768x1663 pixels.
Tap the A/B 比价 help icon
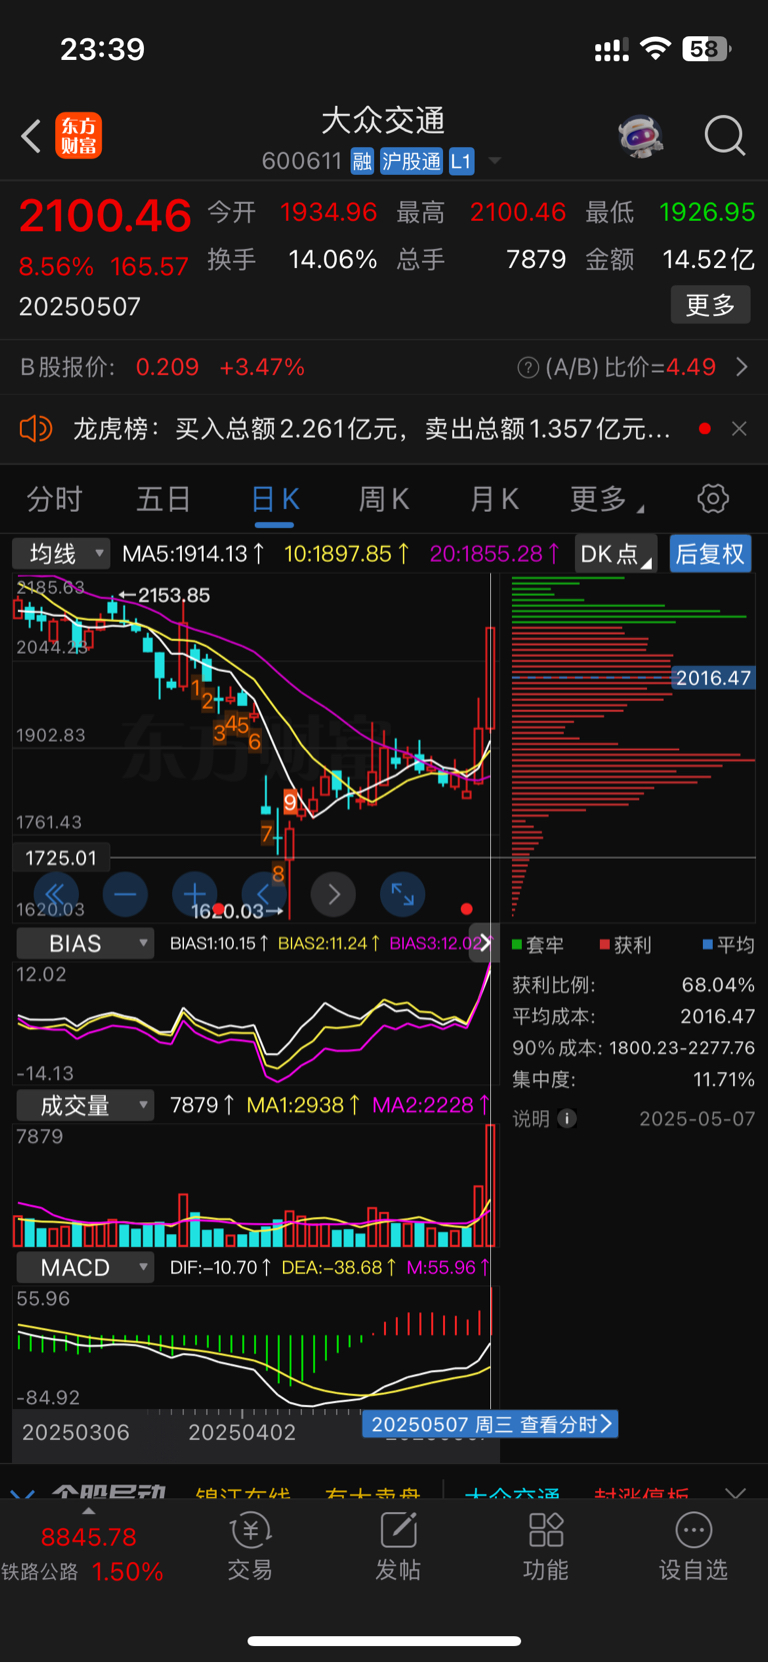(x=528, y=368)
